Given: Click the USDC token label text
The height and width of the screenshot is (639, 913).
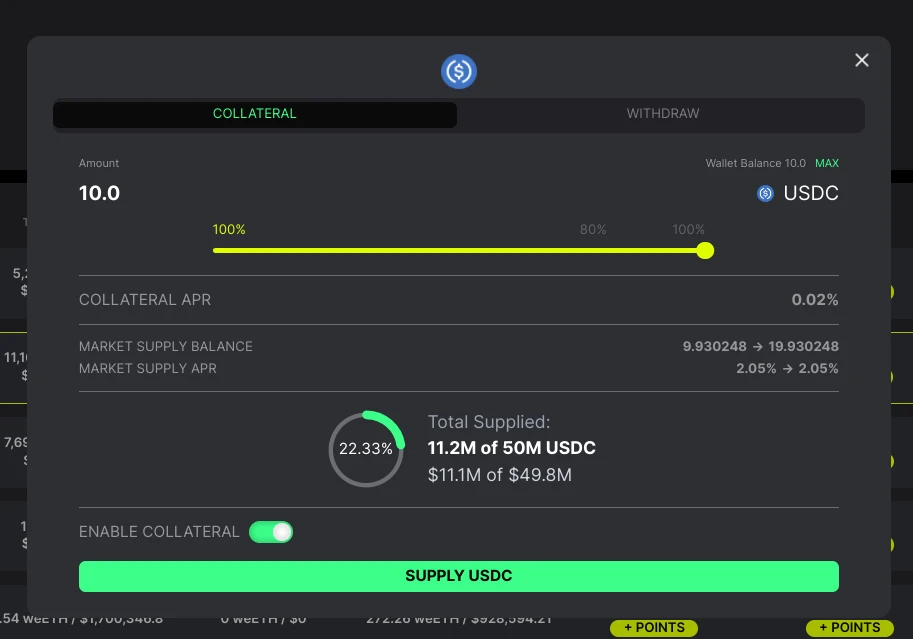Looking at the screenshot, I should point(811,193).
